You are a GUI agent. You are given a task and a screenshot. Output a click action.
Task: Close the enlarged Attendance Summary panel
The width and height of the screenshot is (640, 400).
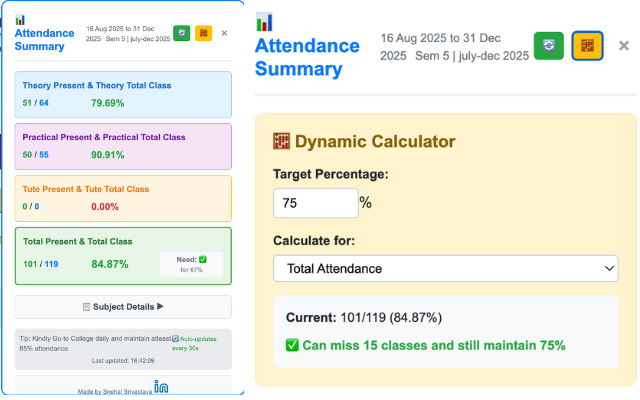coord(624,46)
